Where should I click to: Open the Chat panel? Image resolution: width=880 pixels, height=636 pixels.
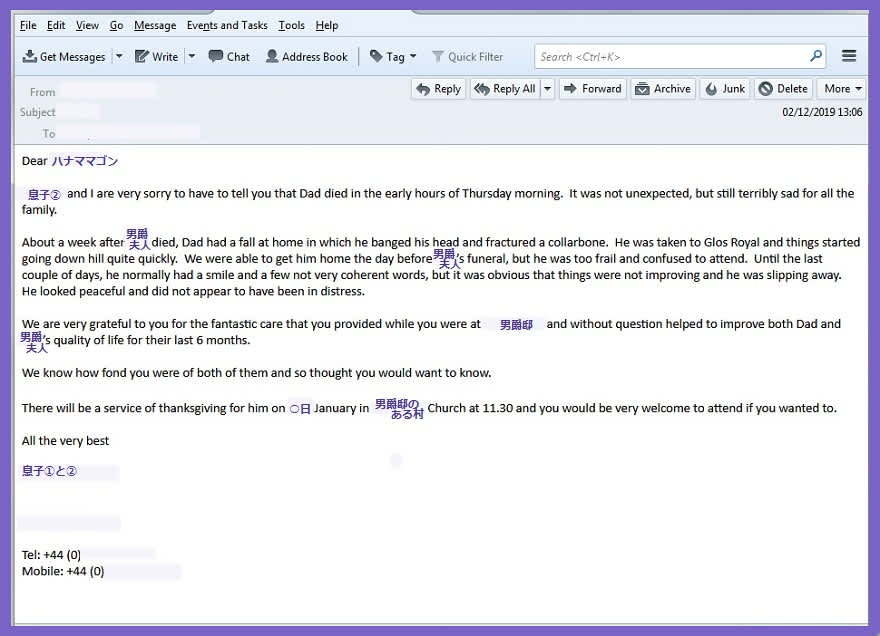229,57
